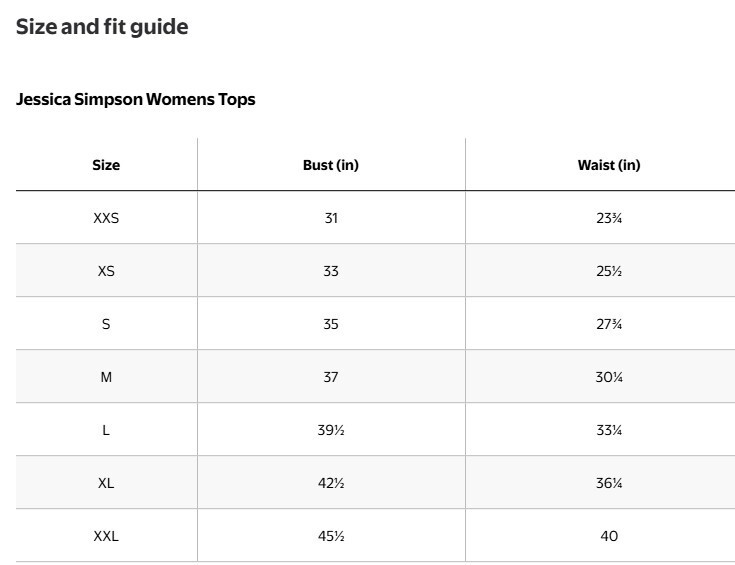Select the XS size cell
735x565 pixels.
click(106, 271)
